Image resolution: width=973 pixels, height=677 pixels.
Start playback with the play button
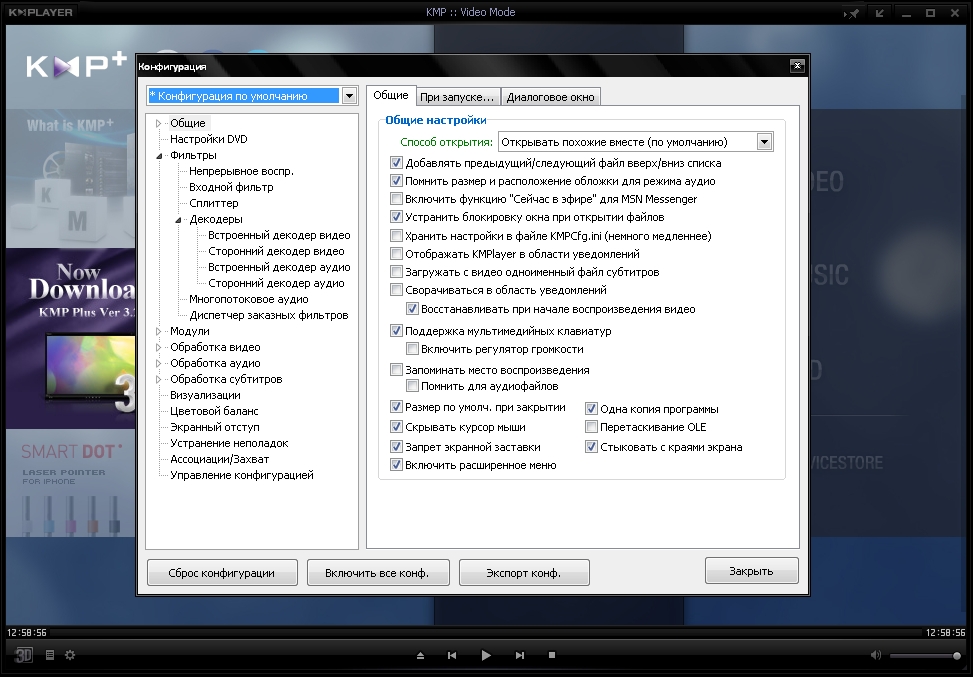click(x=486, y=655)
